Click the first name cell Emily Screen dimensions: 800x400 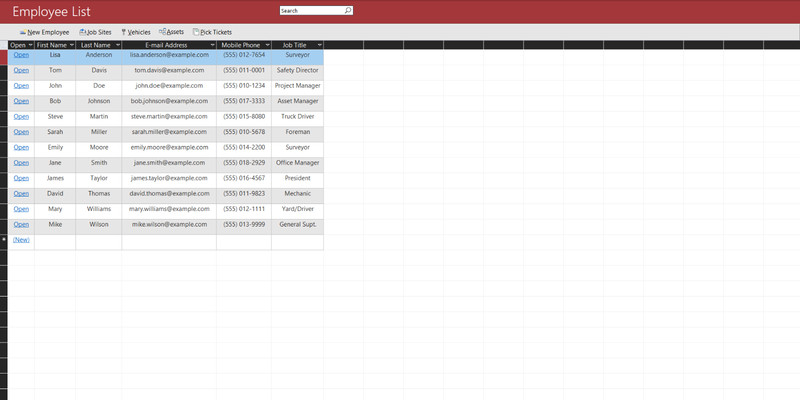pyautogui.click(x=55, y=147)
